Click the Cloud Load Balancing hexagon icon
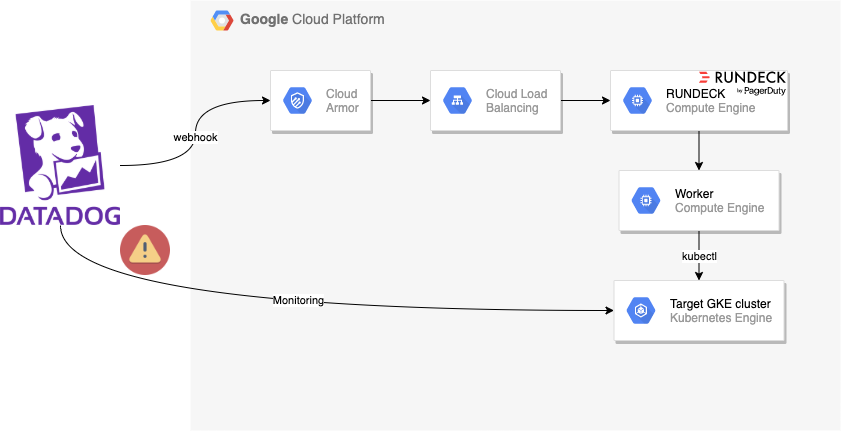The height and width of the screenshot is (431, 841). pyautogui.click(x=457, y=101)
